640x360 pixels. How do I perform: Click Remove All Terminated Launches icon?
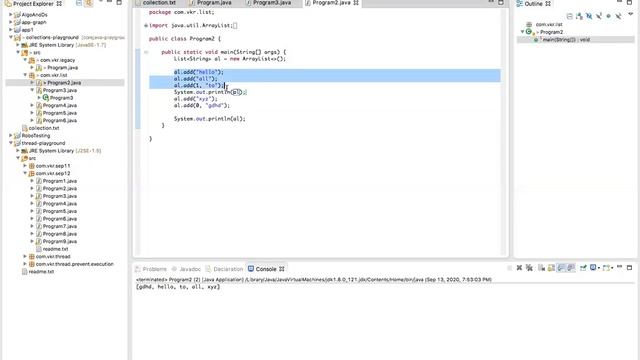[x=529, y=268]
